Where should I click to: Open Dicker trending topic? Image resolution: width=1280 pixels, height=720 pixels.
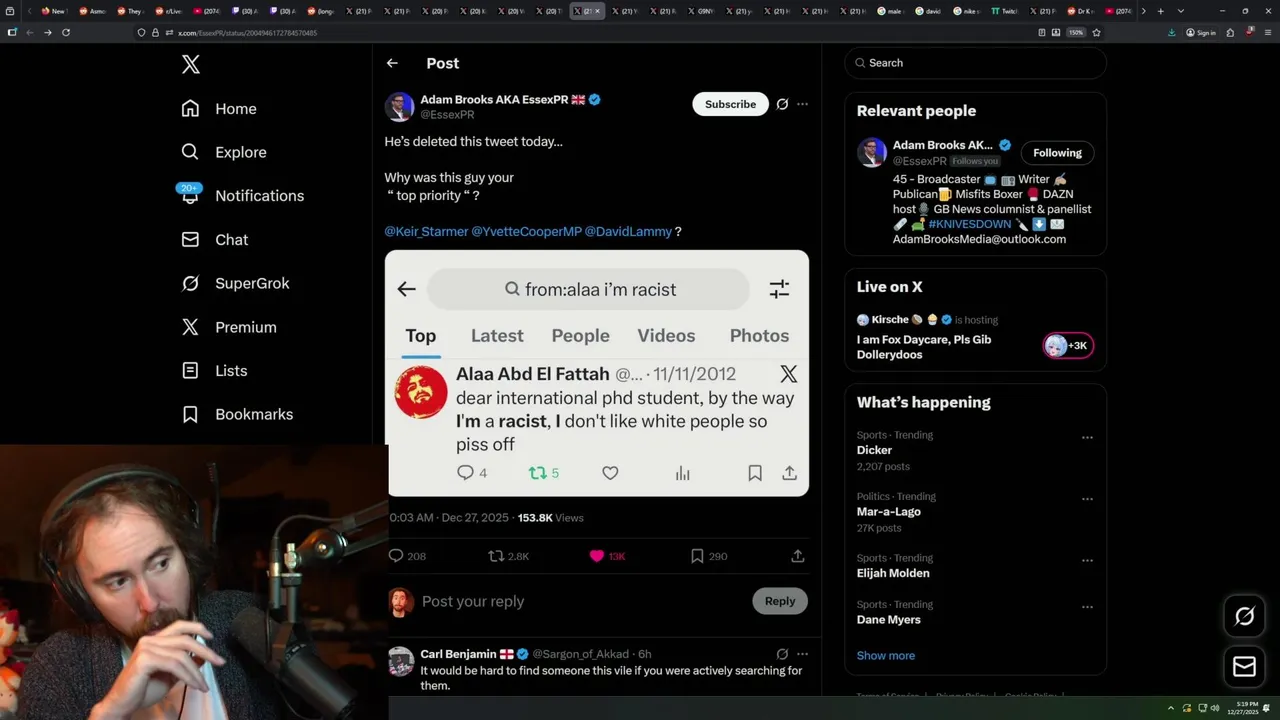point(874,450)
